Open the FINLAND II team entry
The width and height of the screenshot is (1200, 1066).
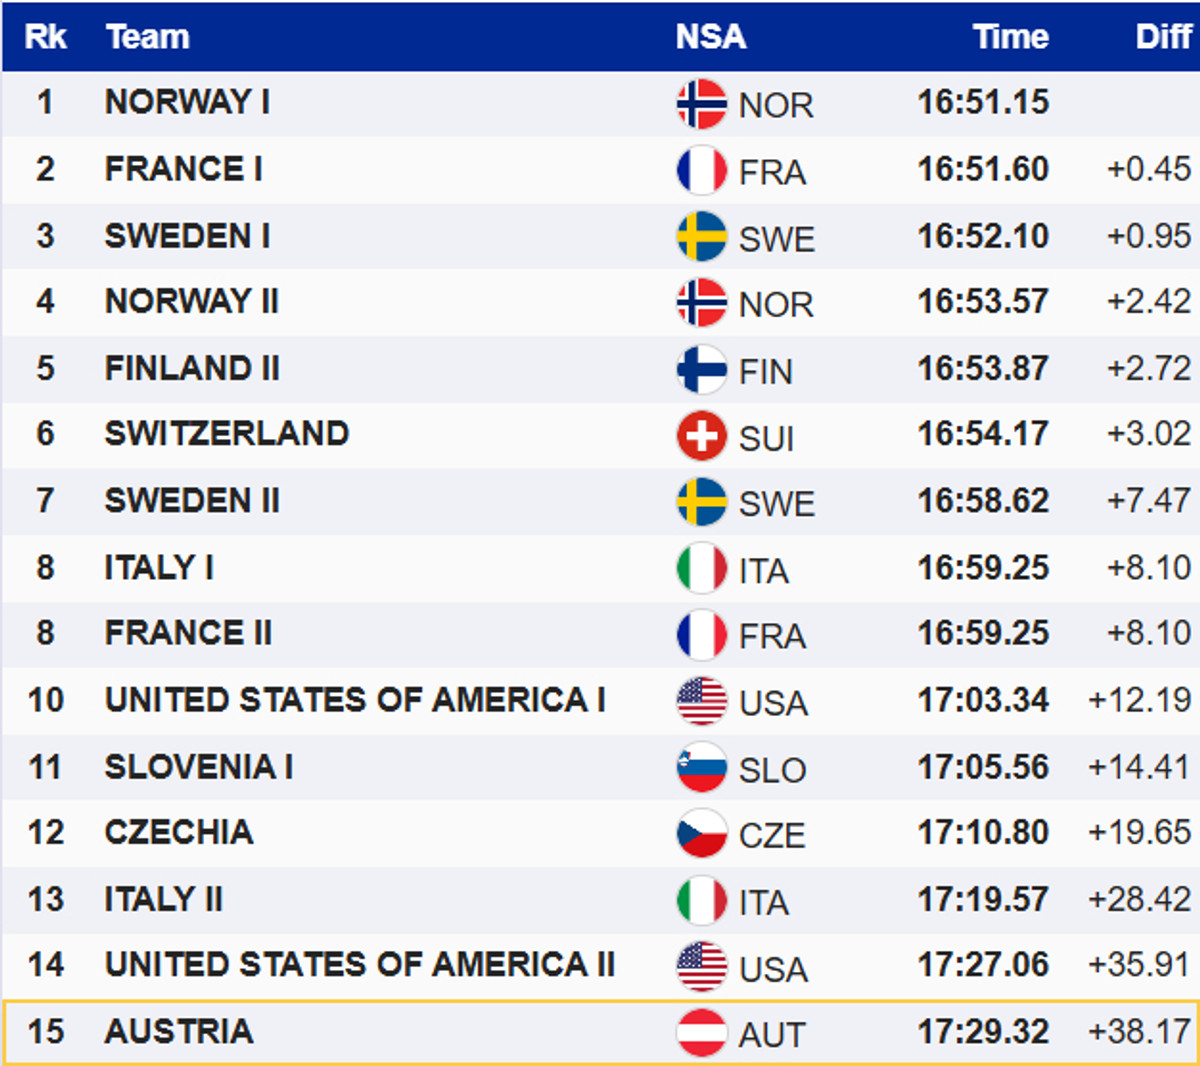[192, 368]
